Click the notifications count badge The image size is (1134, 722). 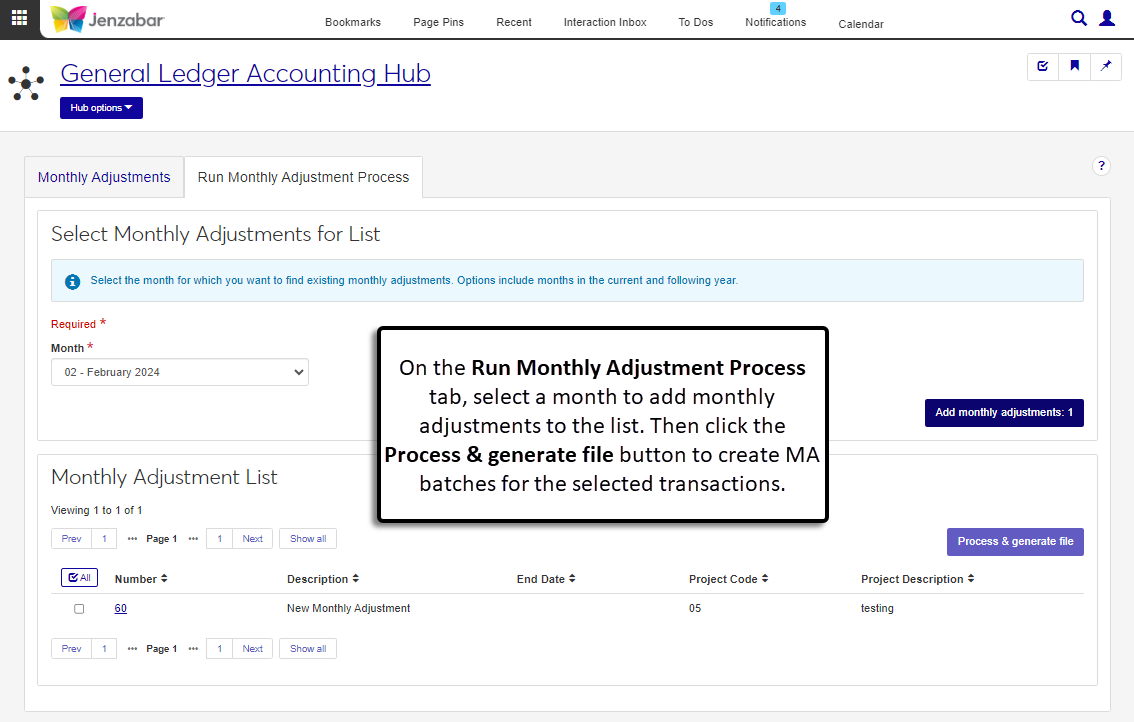tap(777, 9)
